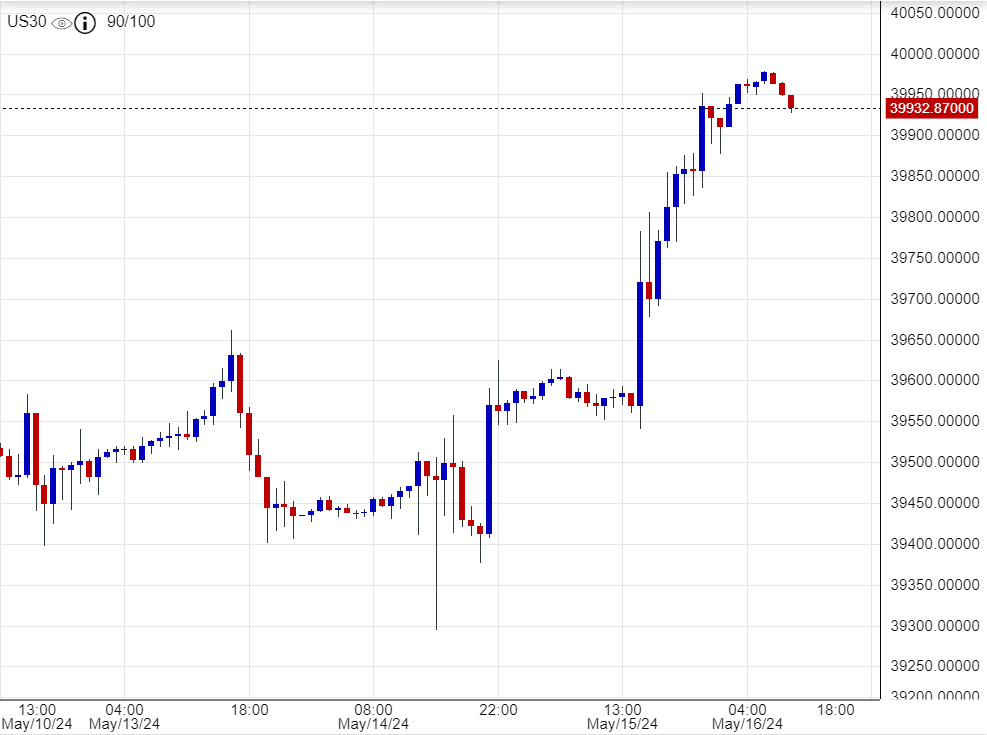Toggle the US30 eye visibility icon
The width and height of the screenshot is (987, 735).
tap(61, 22)
